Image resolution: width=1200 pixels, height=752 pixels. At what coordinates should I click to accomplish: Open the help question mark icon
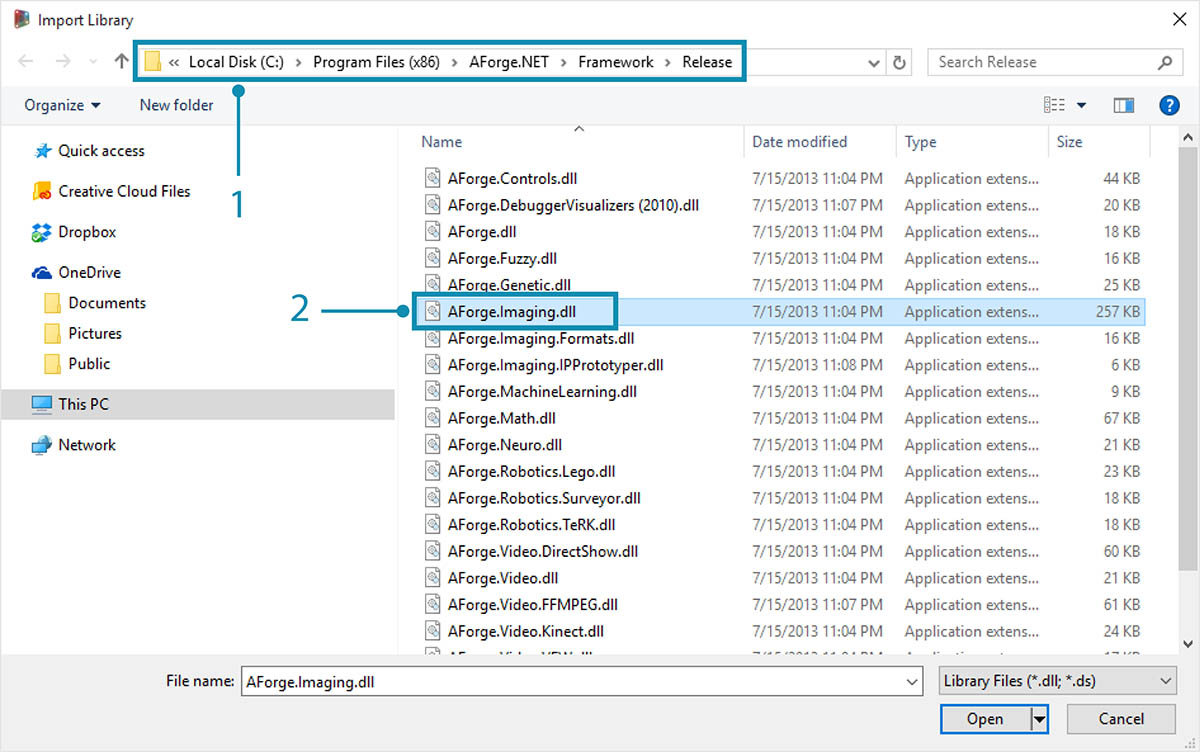tap(1168, 105)
